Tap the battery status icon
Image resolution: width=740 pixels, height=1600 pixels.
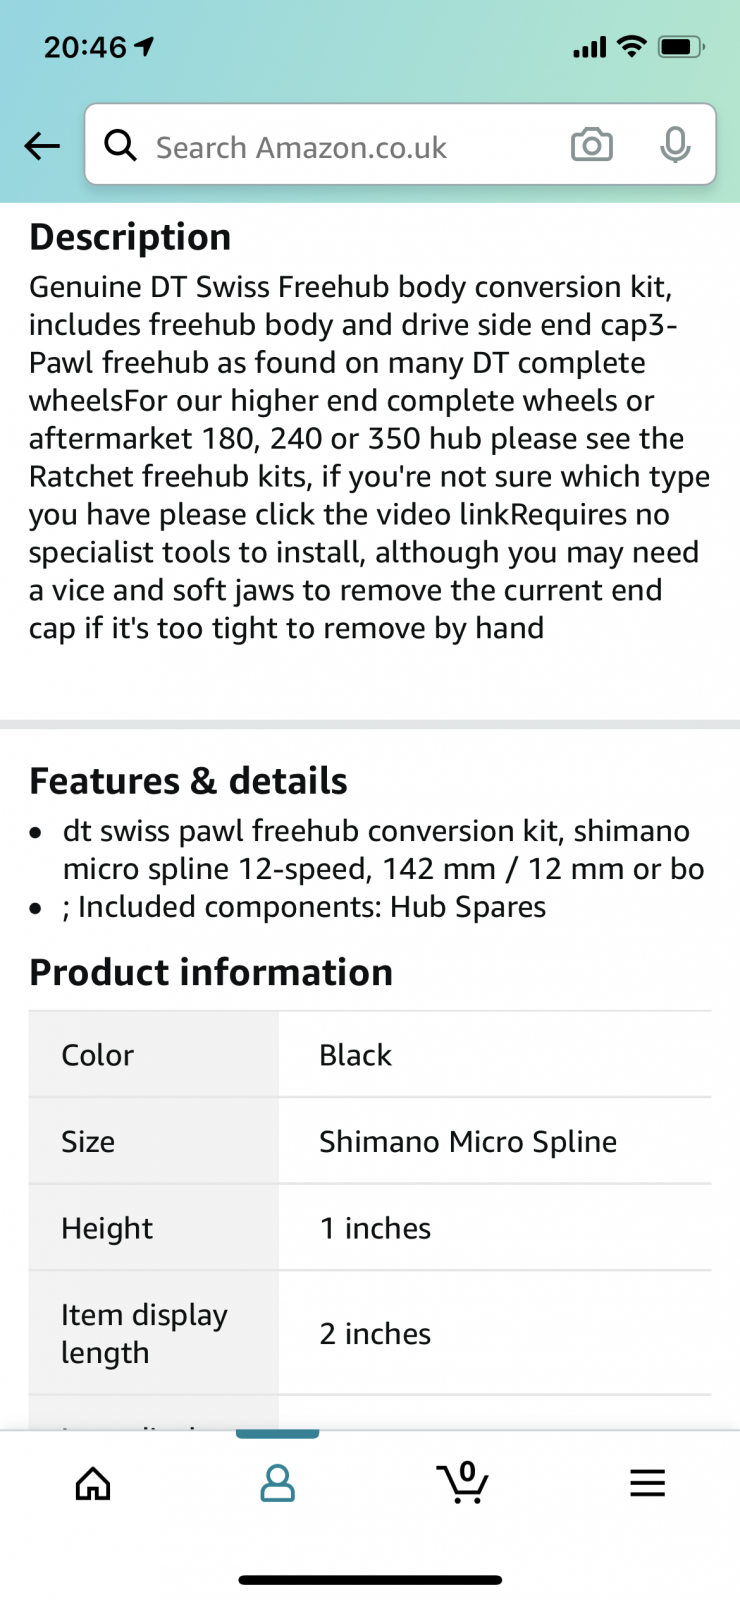click(682, 47)
